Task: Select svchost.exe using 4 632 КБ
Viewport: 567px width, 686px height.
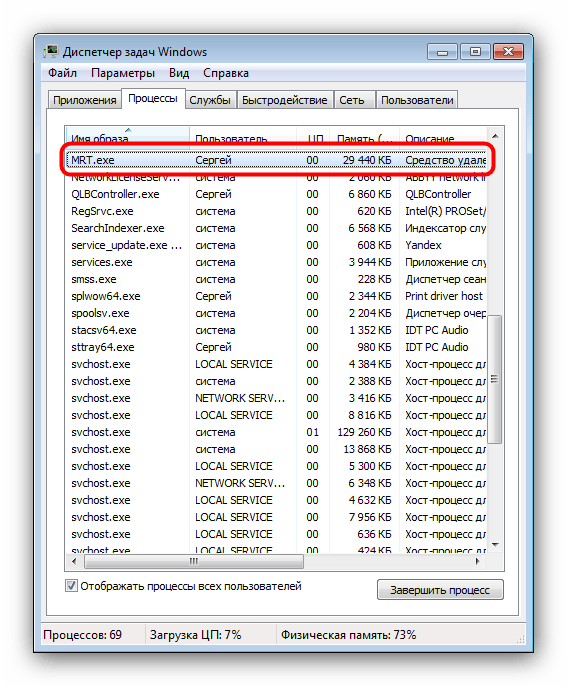Action: tap(276, 500)
